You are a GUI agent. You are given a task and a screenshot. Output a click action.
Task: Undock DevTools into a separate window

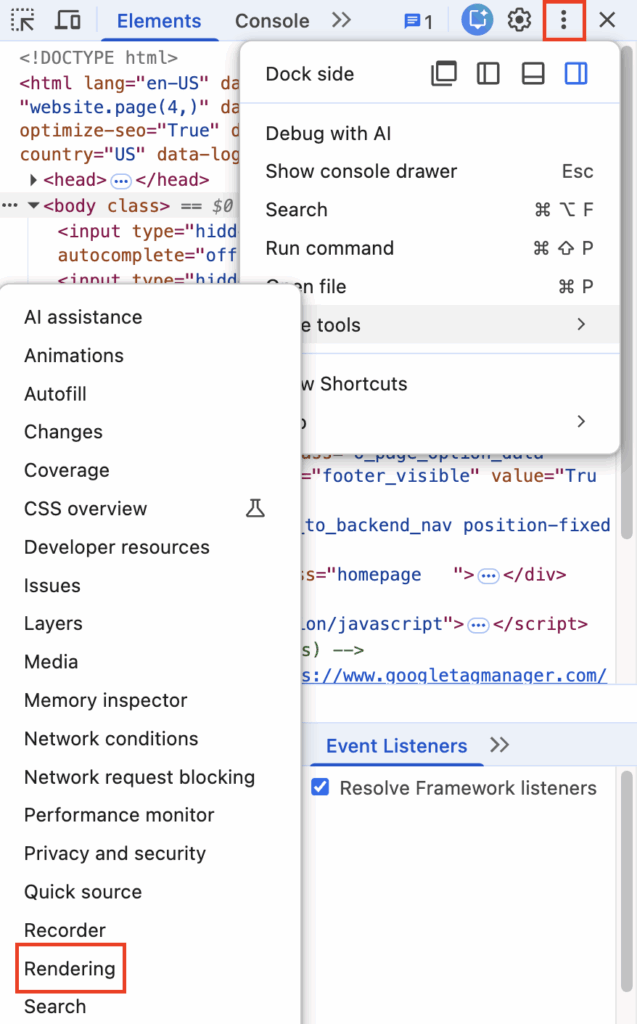[x=443, y=73]
